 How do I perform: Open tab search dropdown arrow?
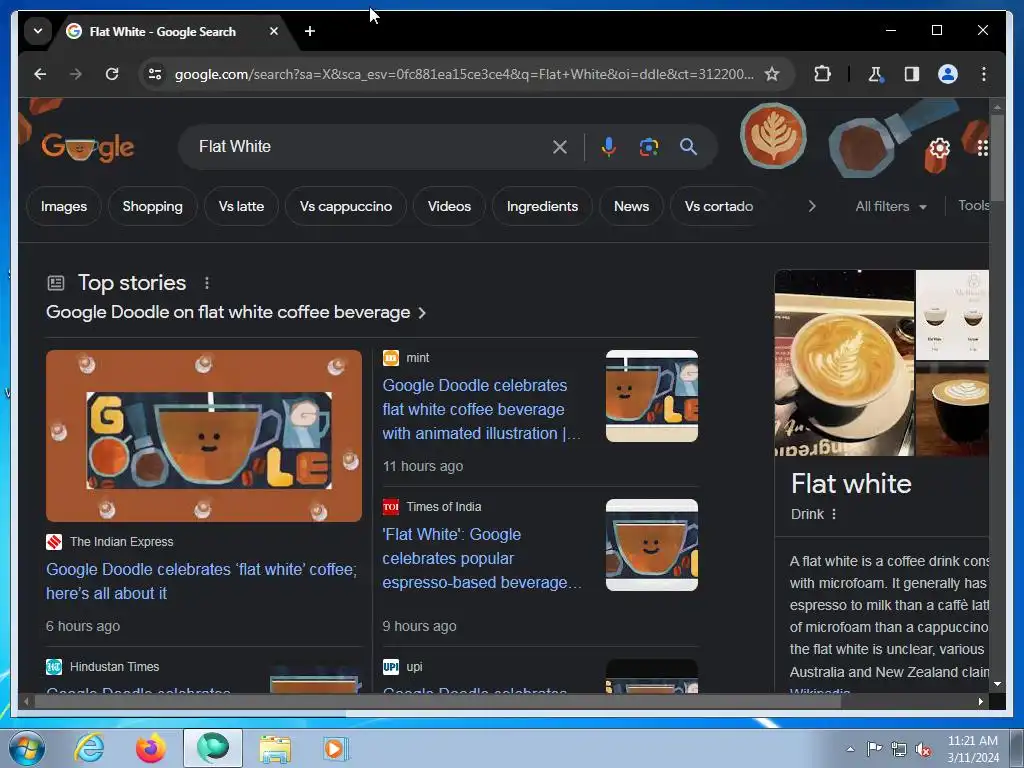38,31
